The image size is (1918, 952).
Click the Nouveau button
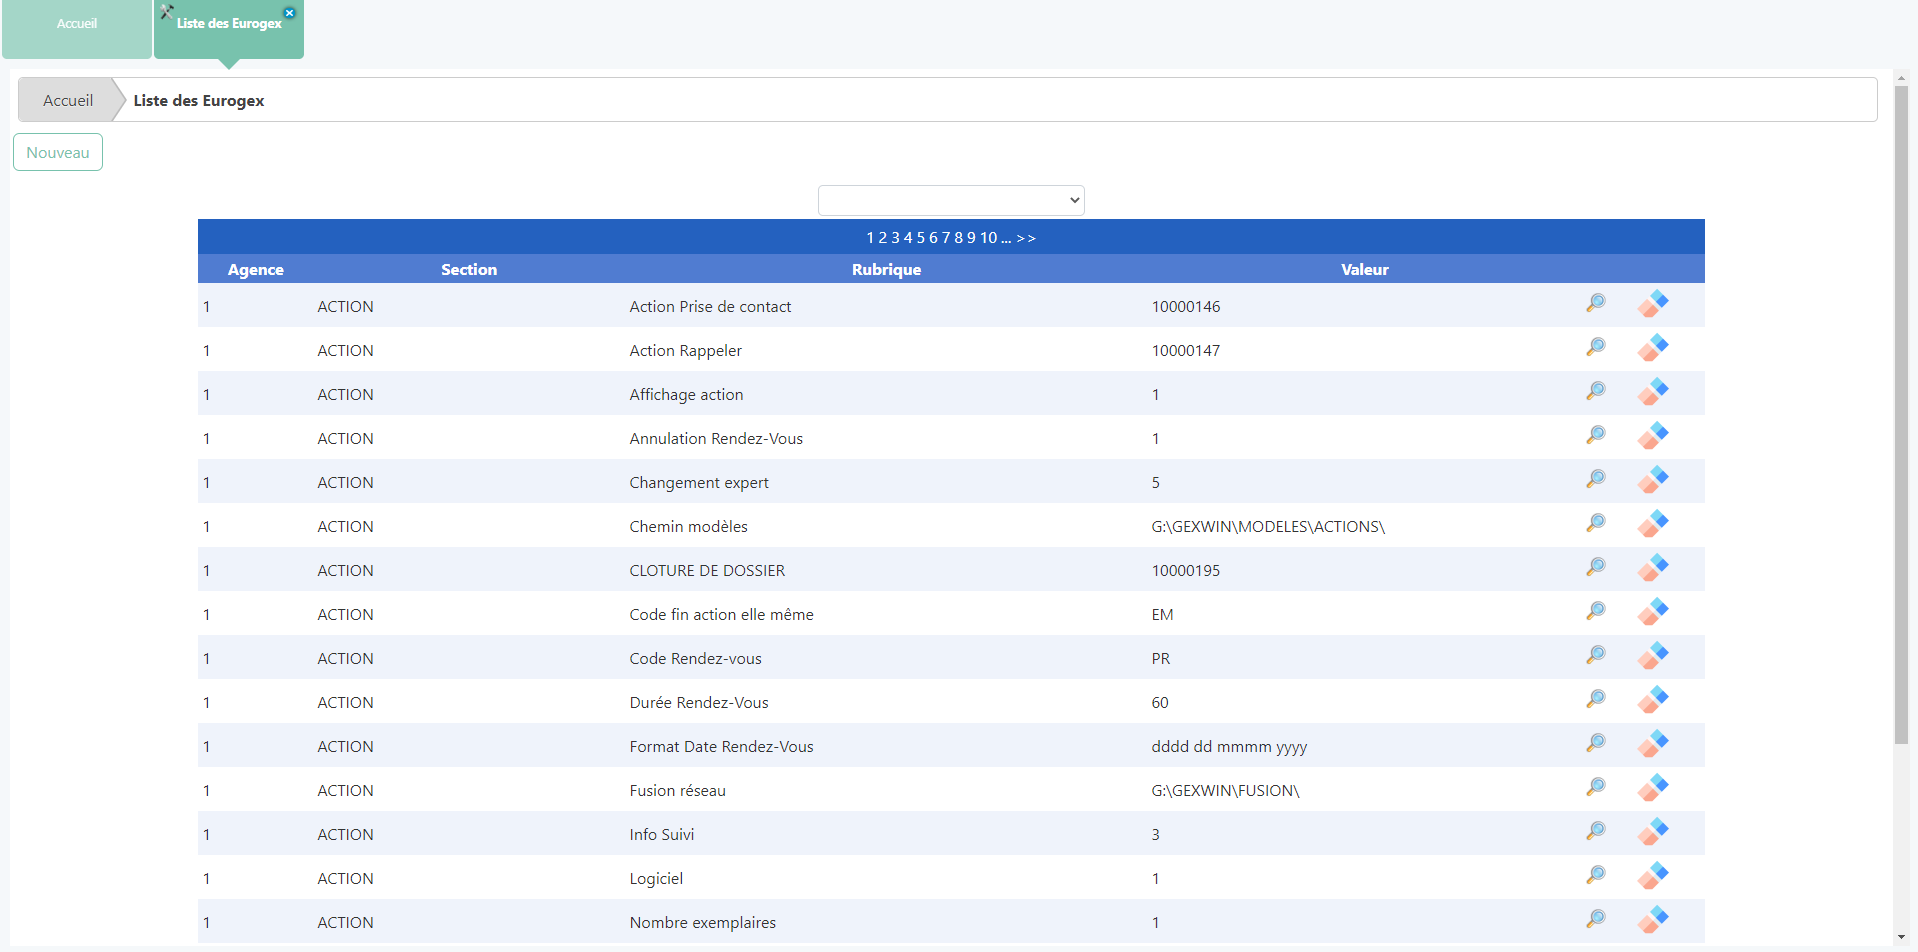(x=58, y=153)
